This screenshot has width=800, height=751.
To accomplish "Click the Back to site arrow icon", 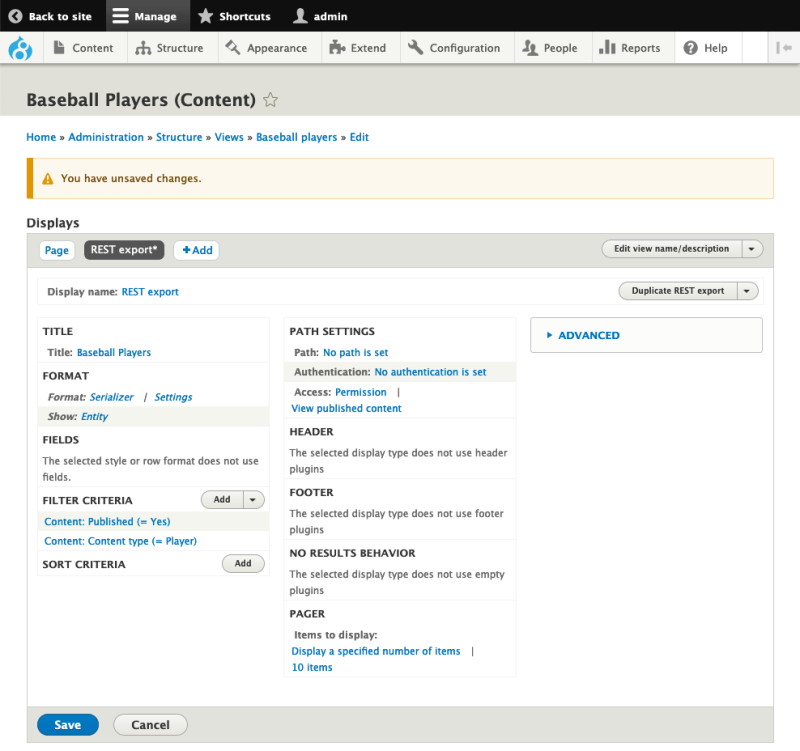I will (x=15, y=16).
